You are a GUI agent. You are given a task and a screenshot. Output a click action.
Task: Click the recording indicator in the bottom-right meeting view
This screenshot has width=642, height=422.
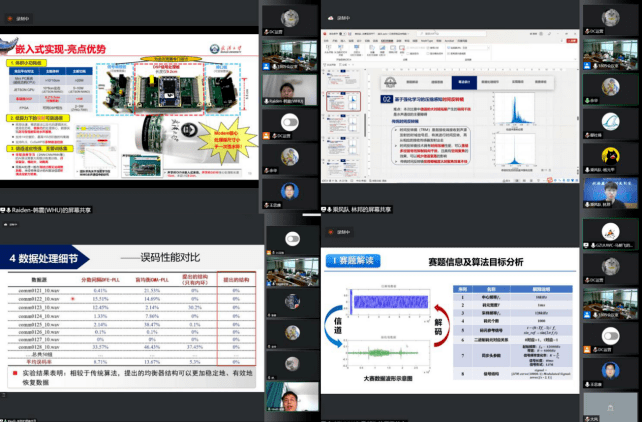339,232
